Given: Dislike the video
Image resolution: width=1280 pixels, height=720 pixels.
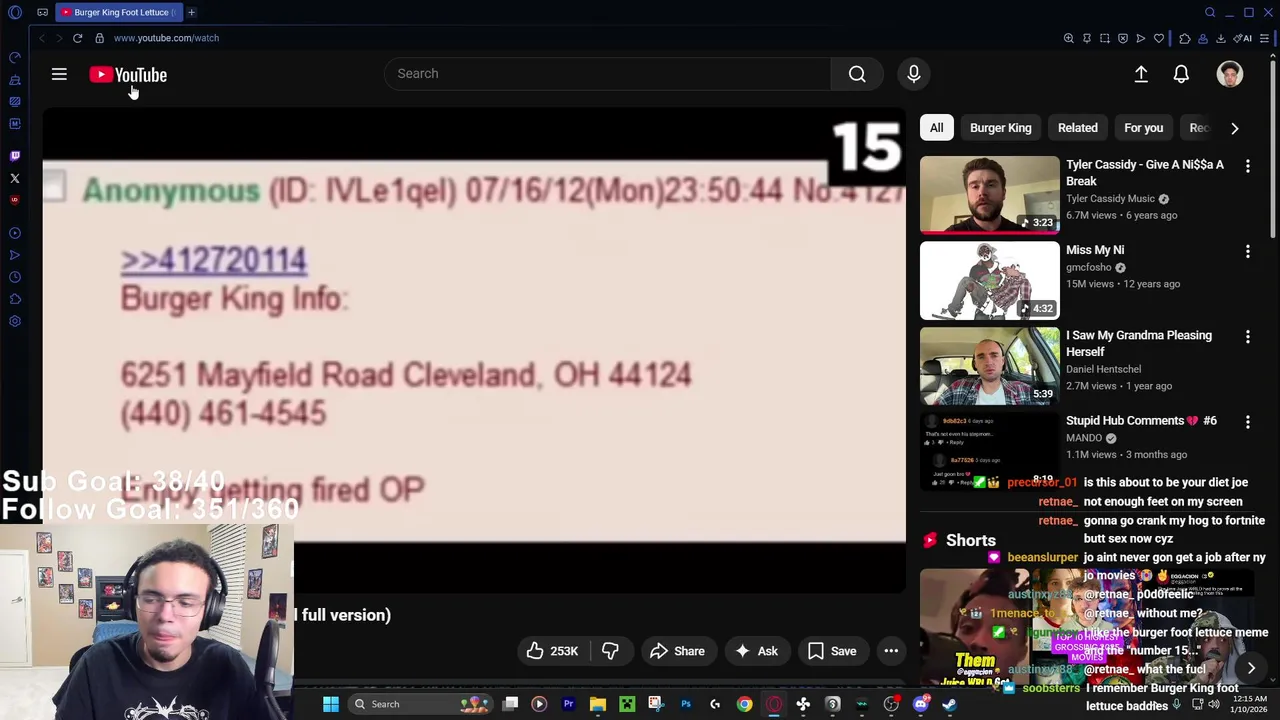Looking at the screenshot, I should 610,651.
